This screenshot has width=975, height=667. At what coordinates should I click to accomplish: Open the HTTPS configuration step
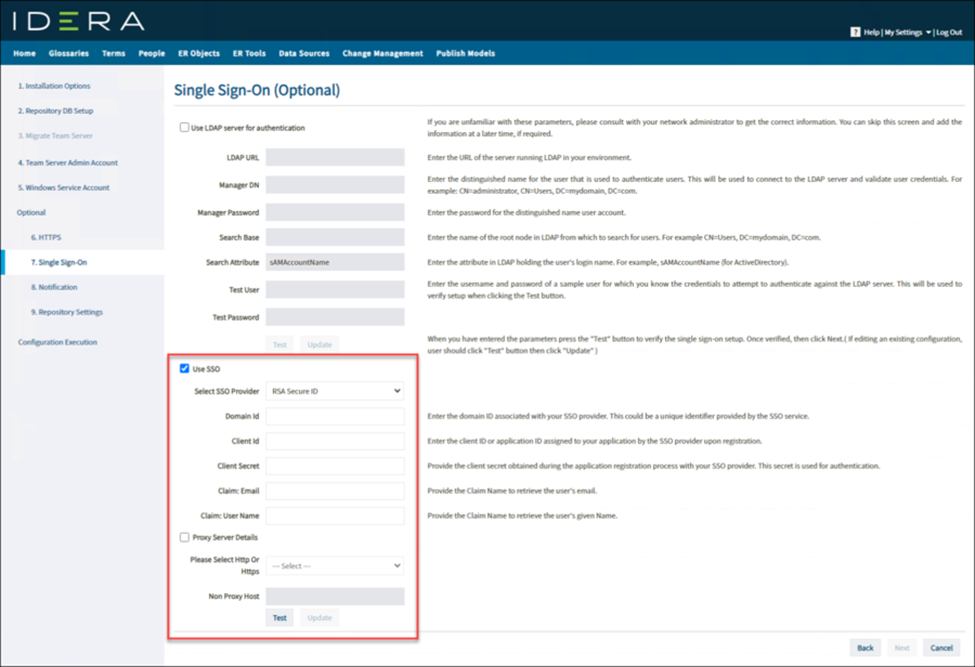tap(48, 237)
